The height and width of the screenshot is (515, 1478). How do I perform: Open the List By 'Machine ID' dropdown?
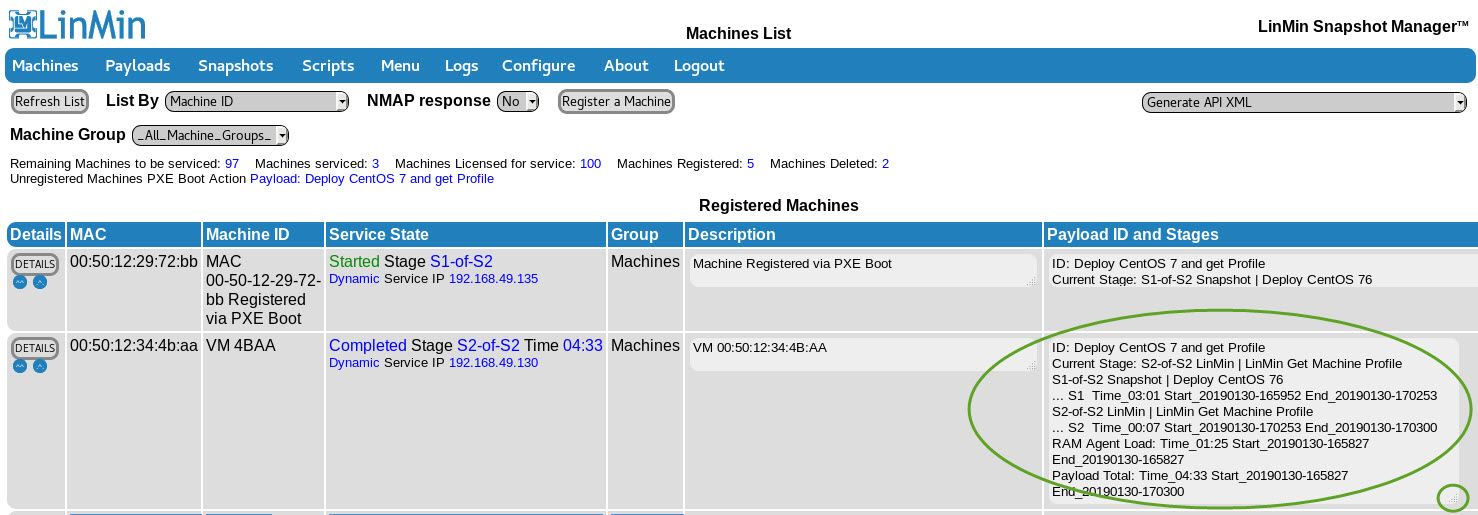pos(257,101)
